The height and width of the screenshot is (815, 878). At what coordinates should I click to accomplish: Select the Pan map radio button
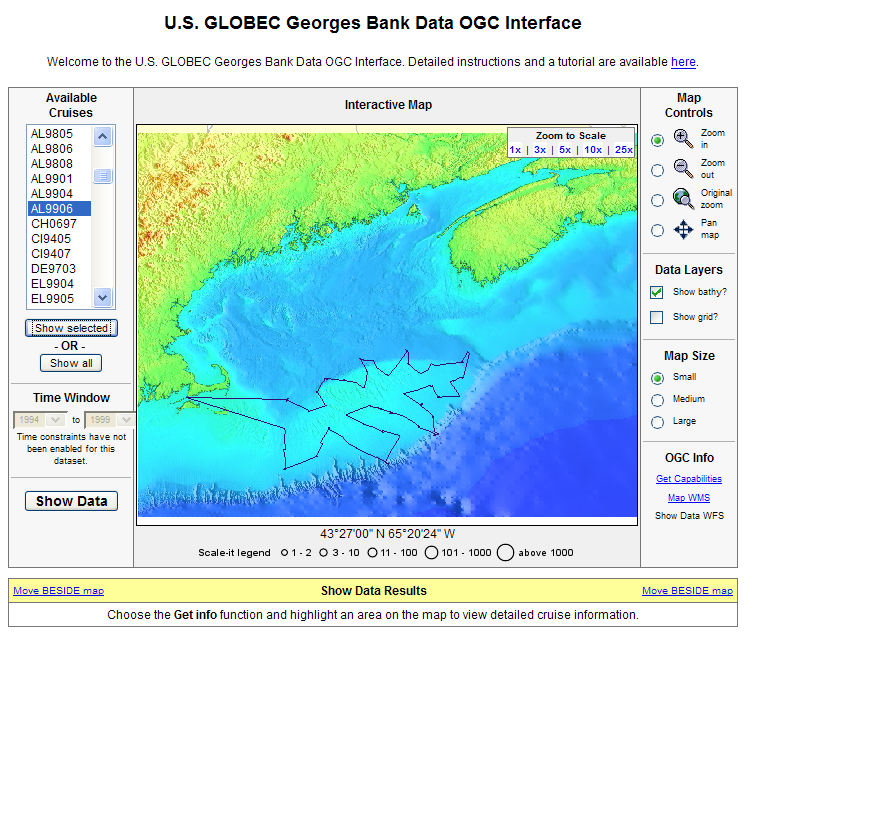[657, 230]
